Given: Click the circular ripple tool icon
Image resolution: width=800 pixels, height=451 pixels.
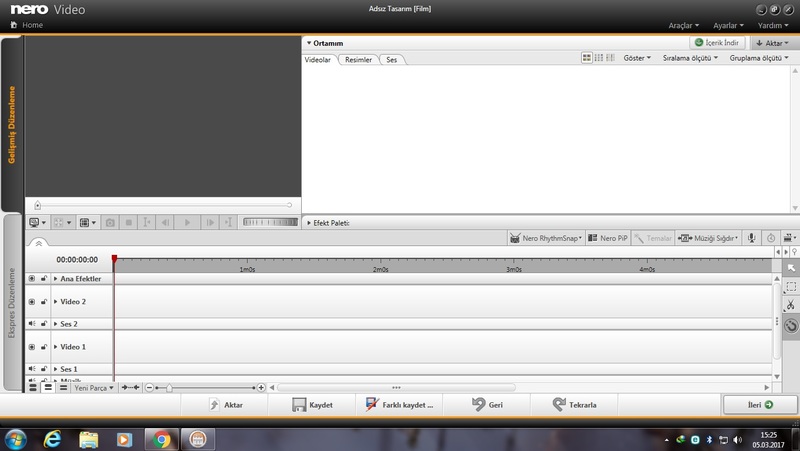Looking at the screenshot, I should tap(791, 325).
